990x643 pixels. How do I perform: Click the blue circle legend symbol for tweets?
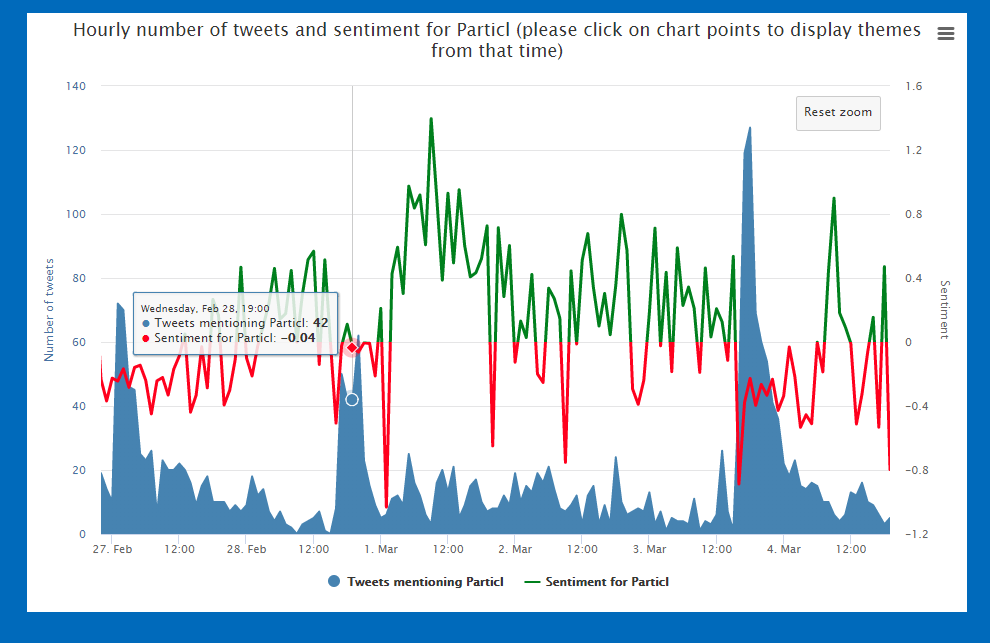[x=334, y=581]
